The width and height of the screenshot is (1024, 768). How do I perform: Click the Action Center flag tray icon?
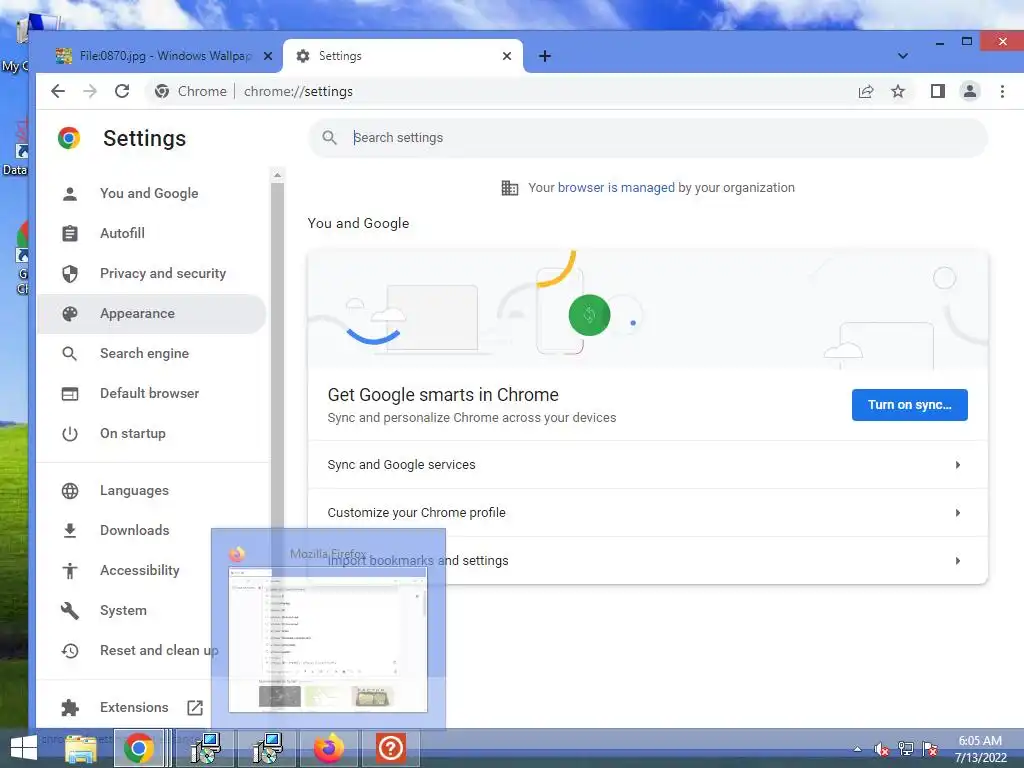coord(930,749)
